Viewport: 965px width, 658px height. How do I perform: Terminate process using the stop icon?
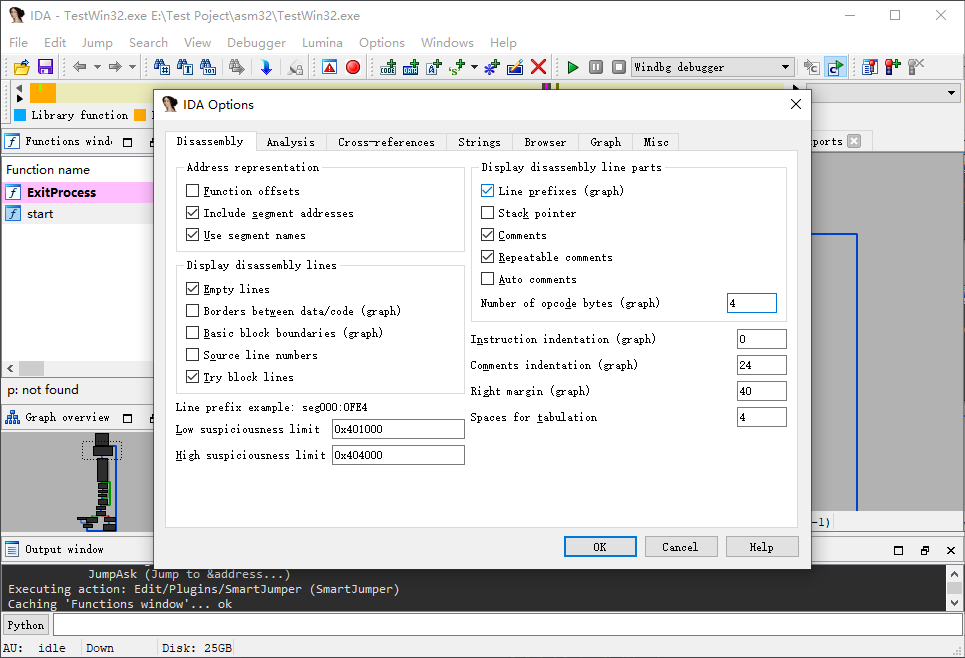(619, 67)
